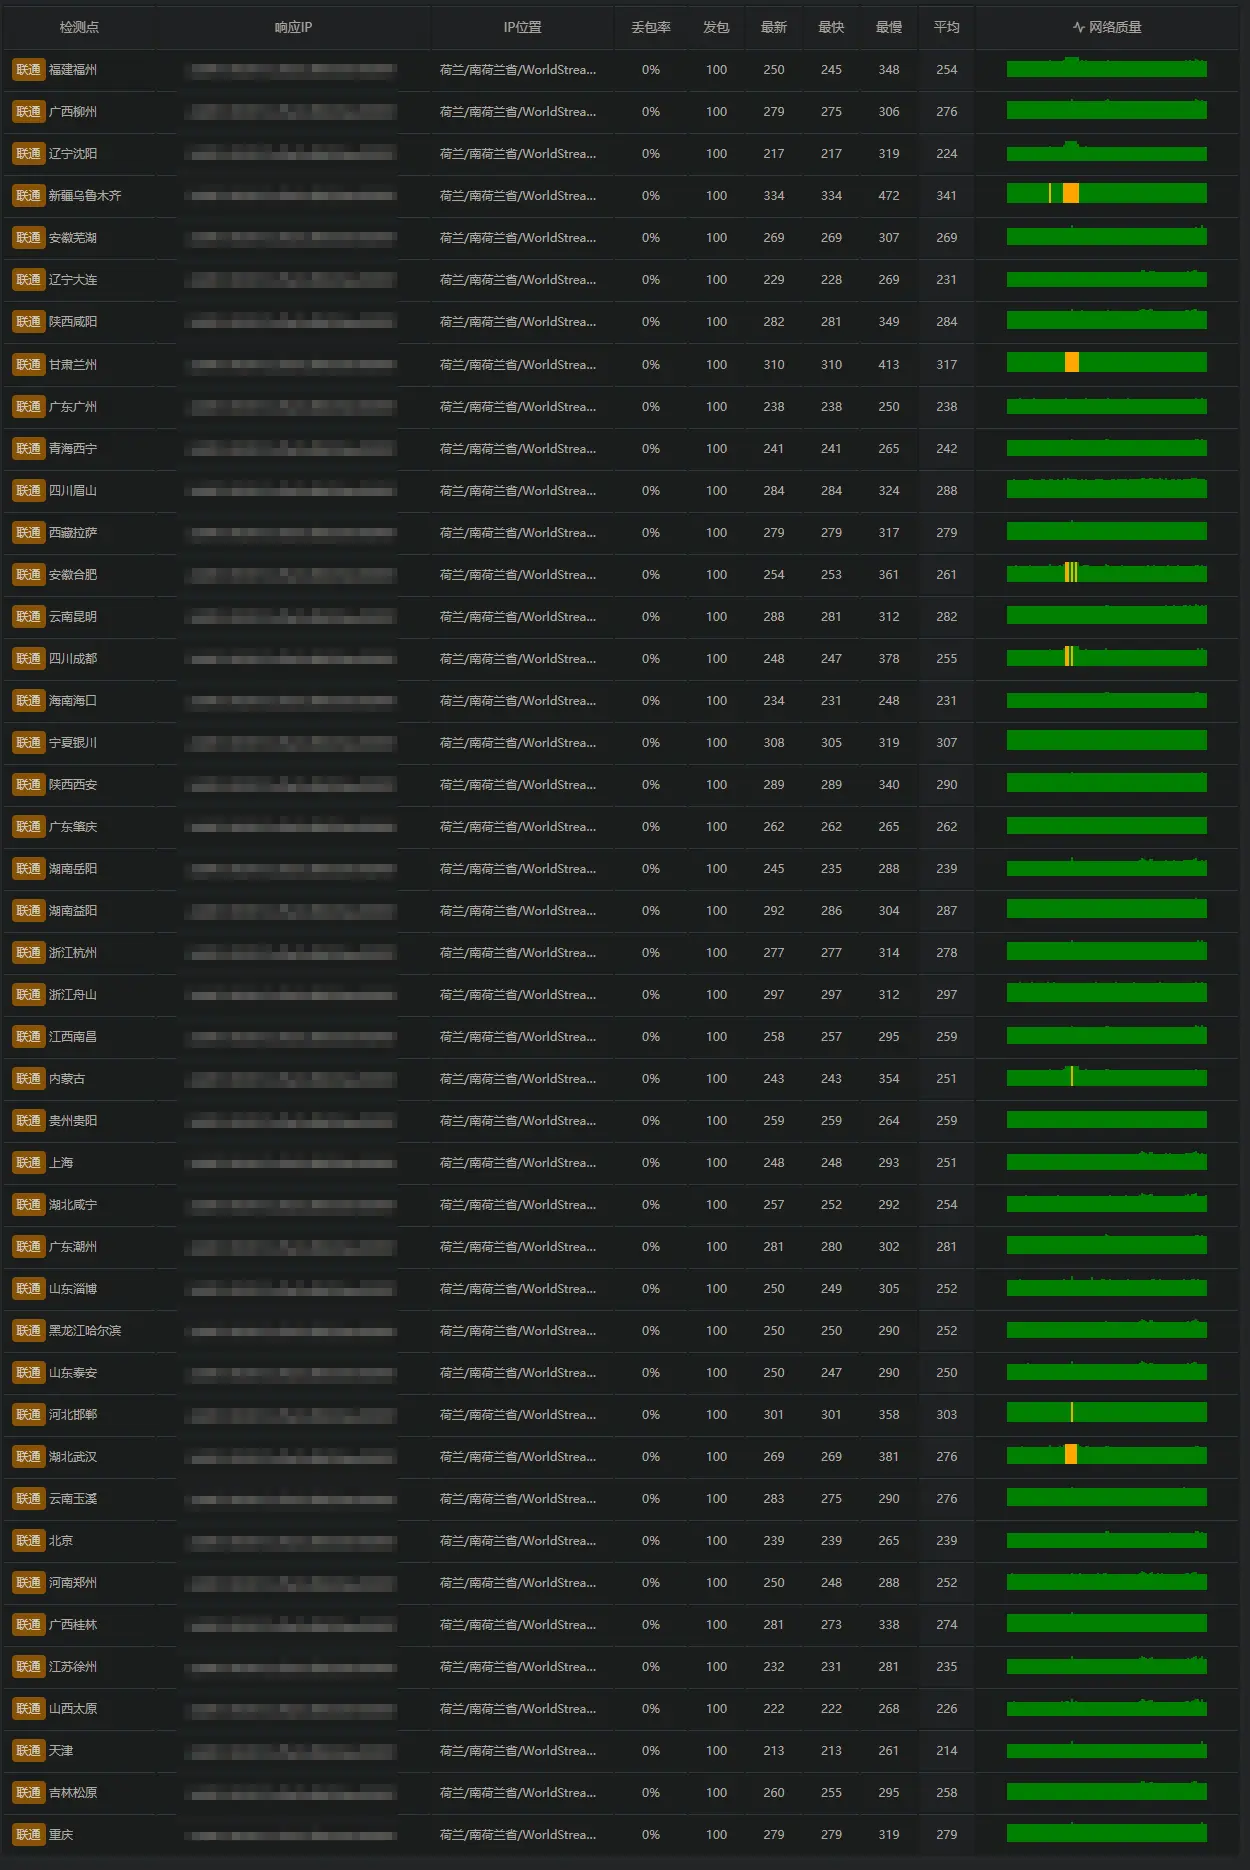The image size is (1250, 1870).
Task: Click the network quality bar for 河北邯郸
Action: tap(1106, 1414)
